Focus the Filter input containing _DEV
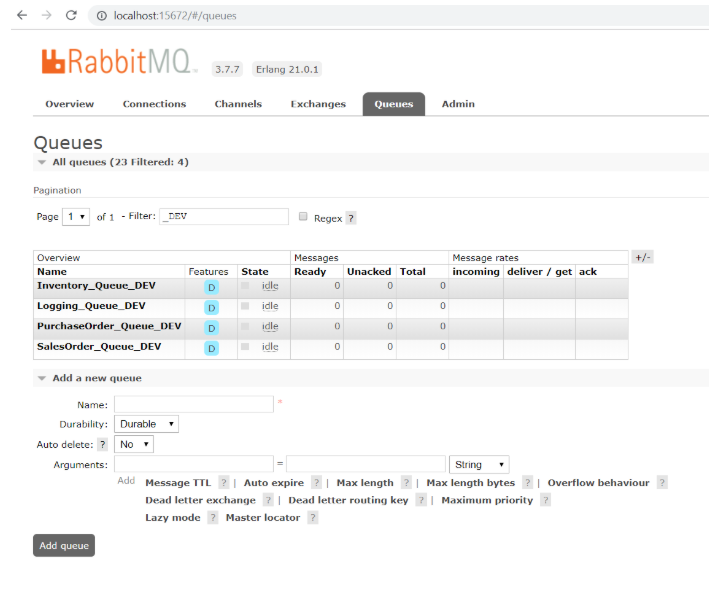This screenshot has width=709, height=606. click(224, 217)
